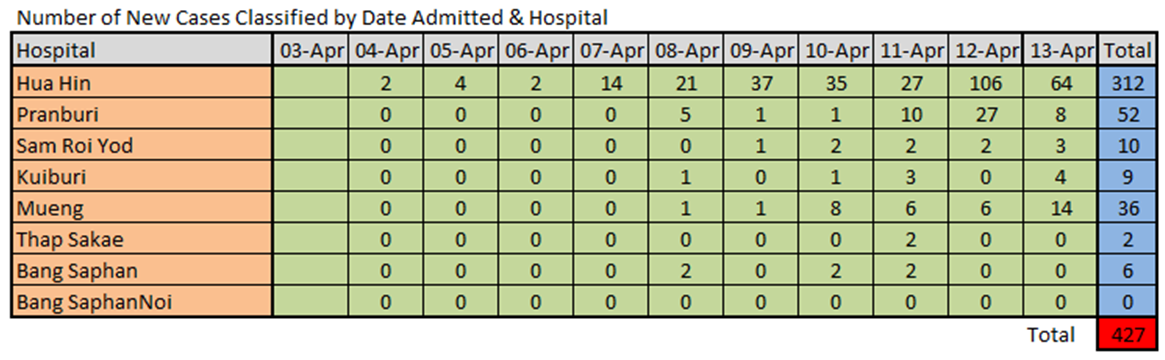Select the Pranburi row label
The height and width of the screenshot is (360, 1165).
pyautogui.click(x=141, y=115)
